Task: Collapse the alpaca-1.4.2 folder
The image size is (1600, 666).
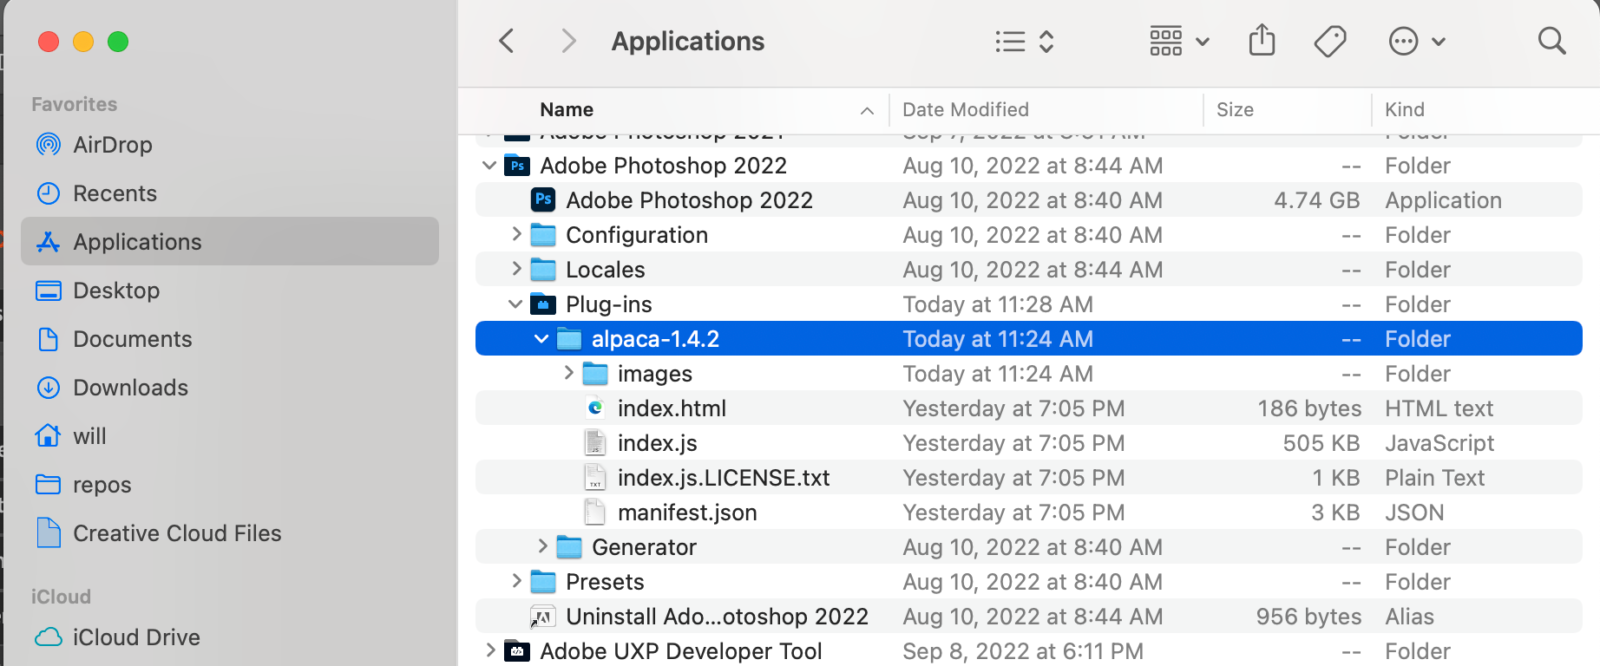Action: [541, 339]
